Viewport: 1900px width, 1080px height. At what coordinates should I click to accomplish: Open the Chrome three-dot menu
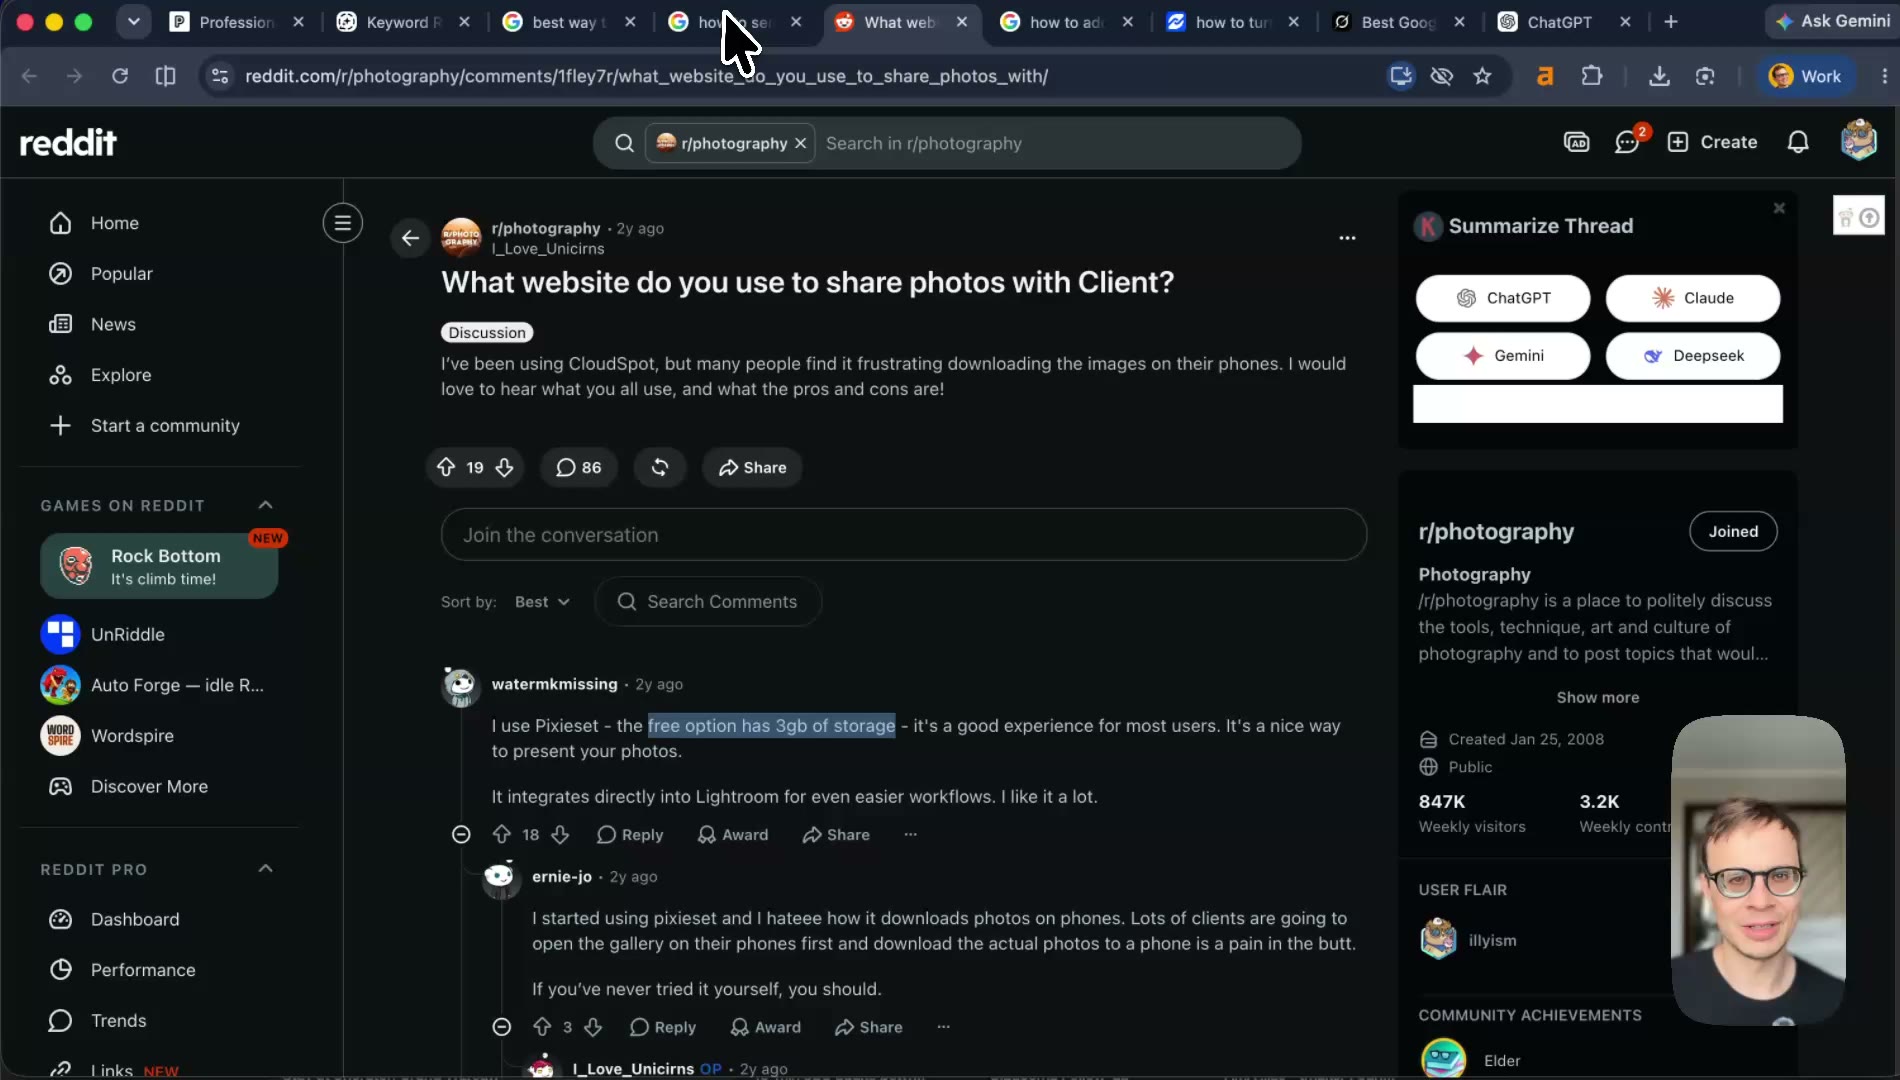pyautogui.click(x=1884, y=76)
